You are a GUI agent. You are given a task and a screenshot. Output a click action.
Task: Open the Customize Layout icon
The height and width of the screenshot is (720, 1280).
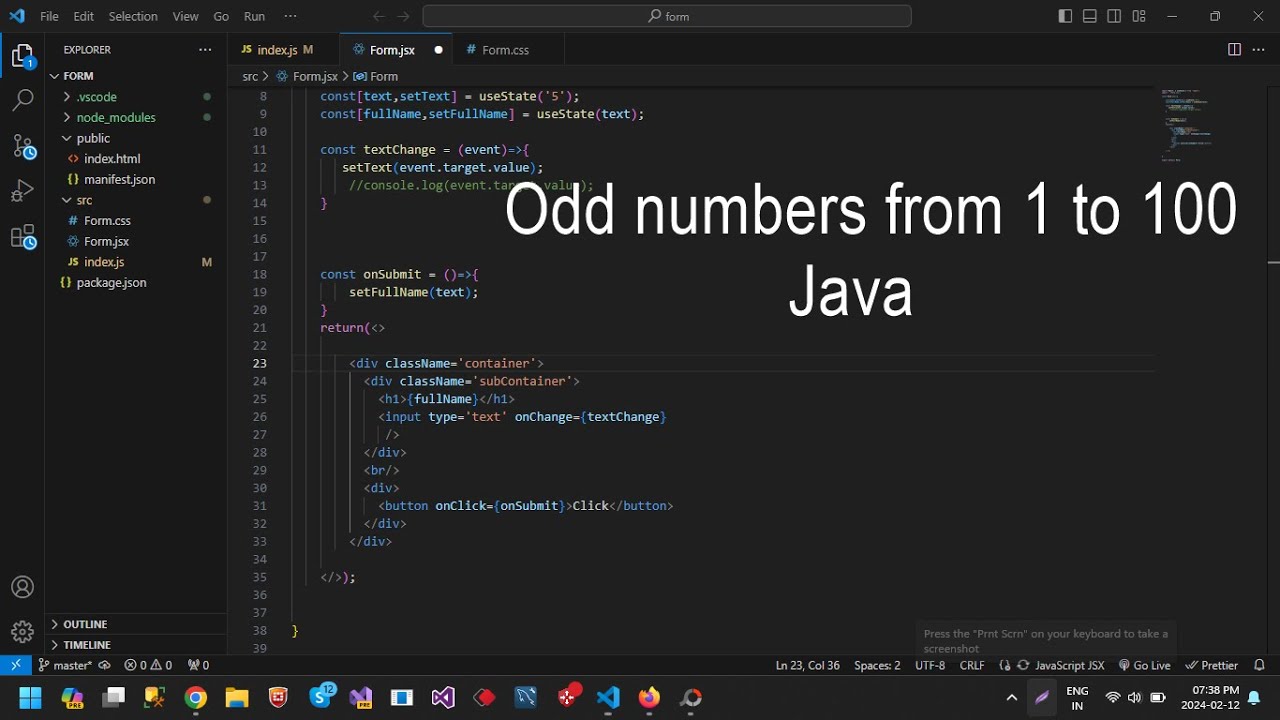tap(1139, 16)
